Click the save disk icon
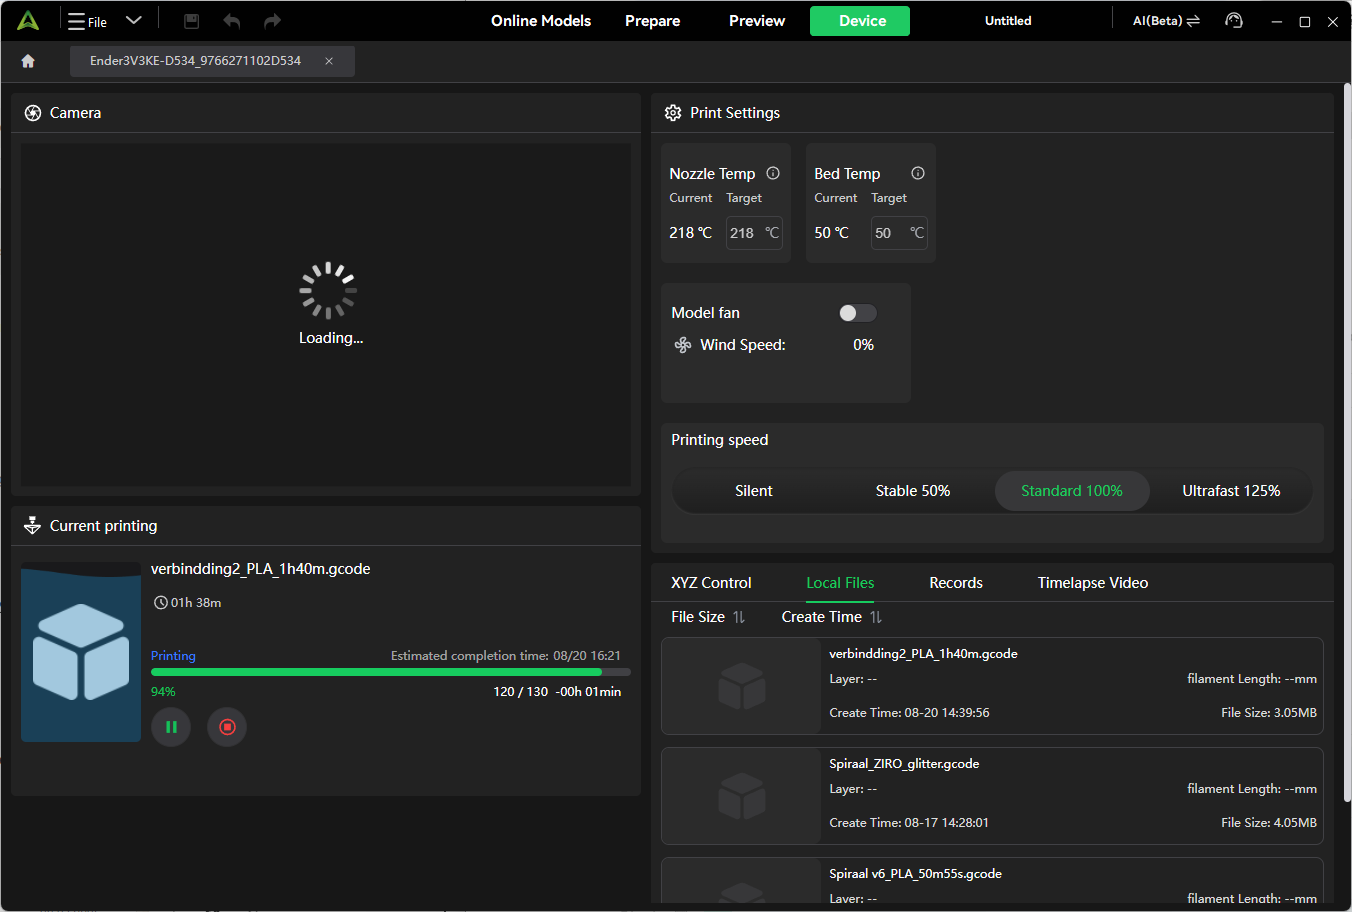Image resolution: width=1352 pixels, height=912 pixels. point(192,21)
